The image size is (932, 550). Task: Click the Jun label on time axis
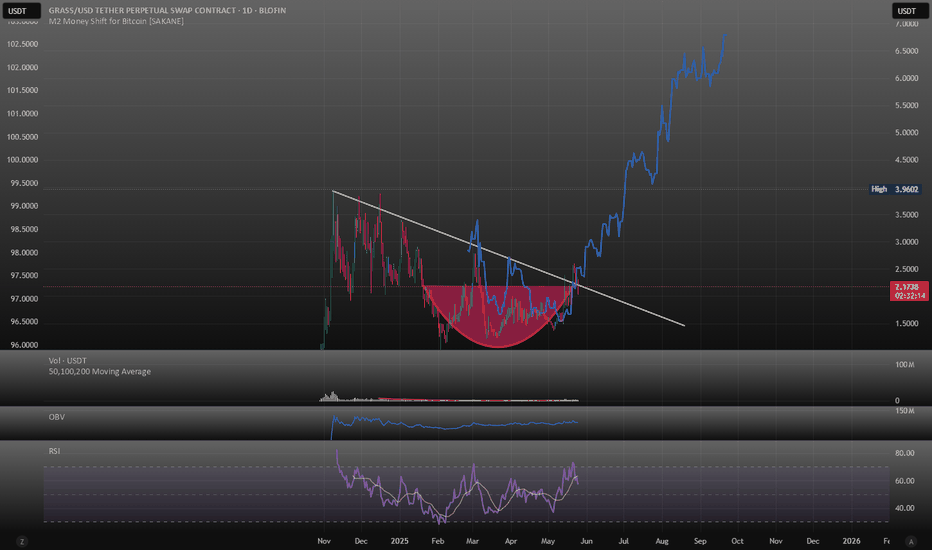point(586,541)
